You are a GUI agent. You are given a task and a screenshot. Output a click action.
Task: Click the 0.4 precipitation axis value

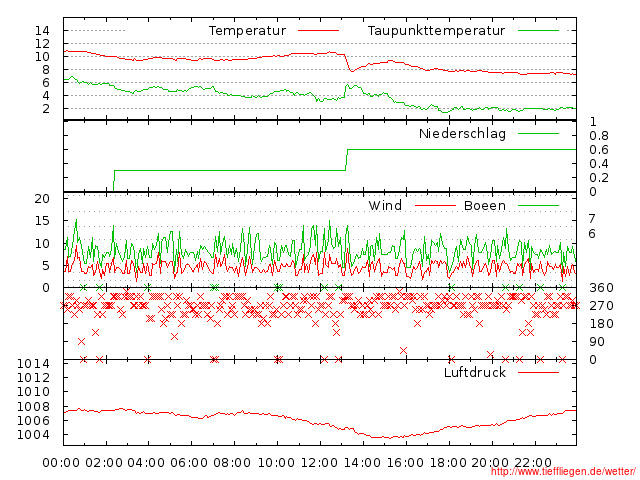point(599,164)
